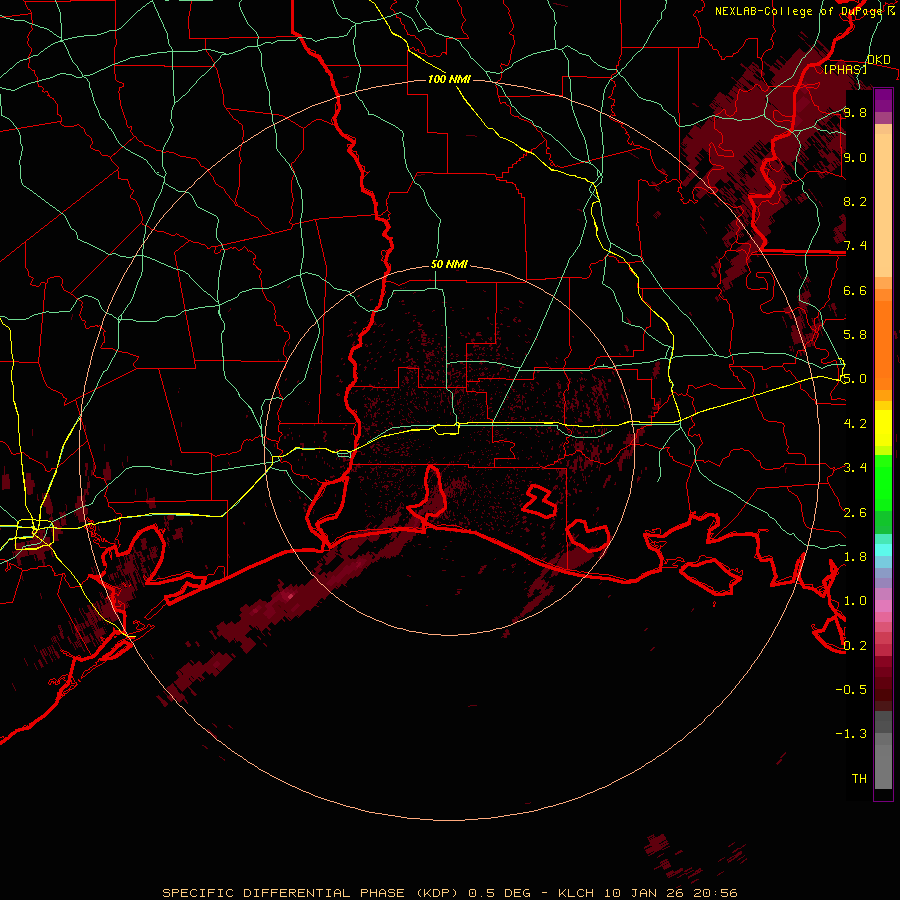Click the 6.6 value on the color scale
900x900 pixels.
(855, 290)
